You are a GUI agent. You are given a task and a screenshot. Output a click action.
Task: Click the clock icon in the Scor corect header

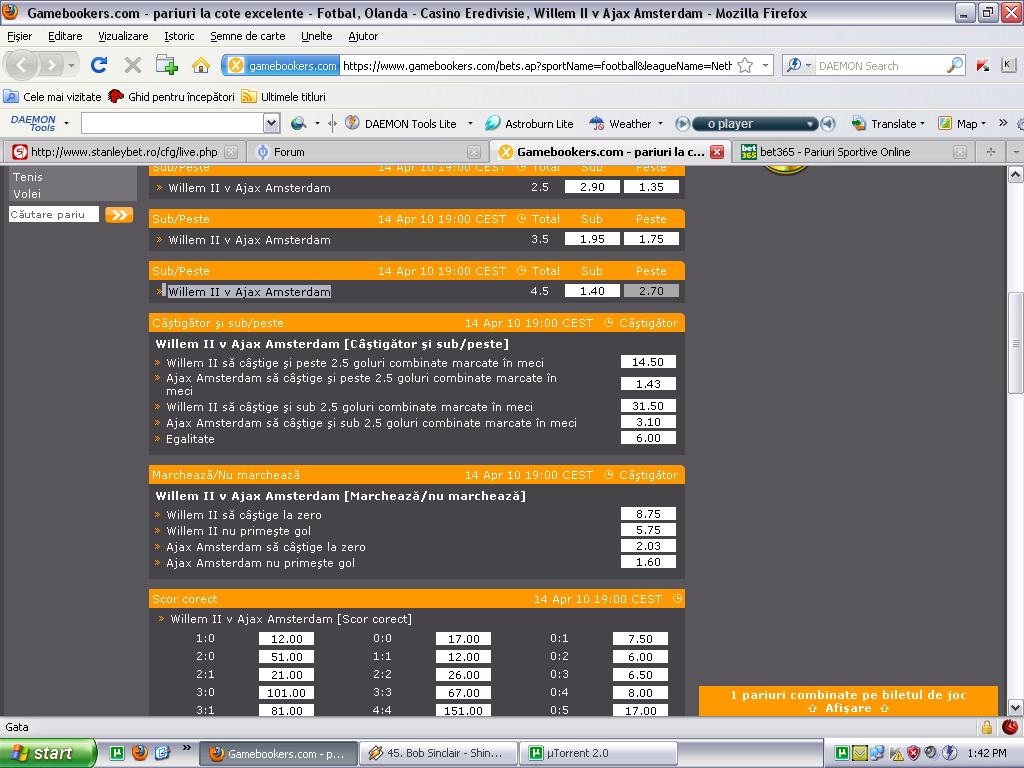tap(677, 599)
